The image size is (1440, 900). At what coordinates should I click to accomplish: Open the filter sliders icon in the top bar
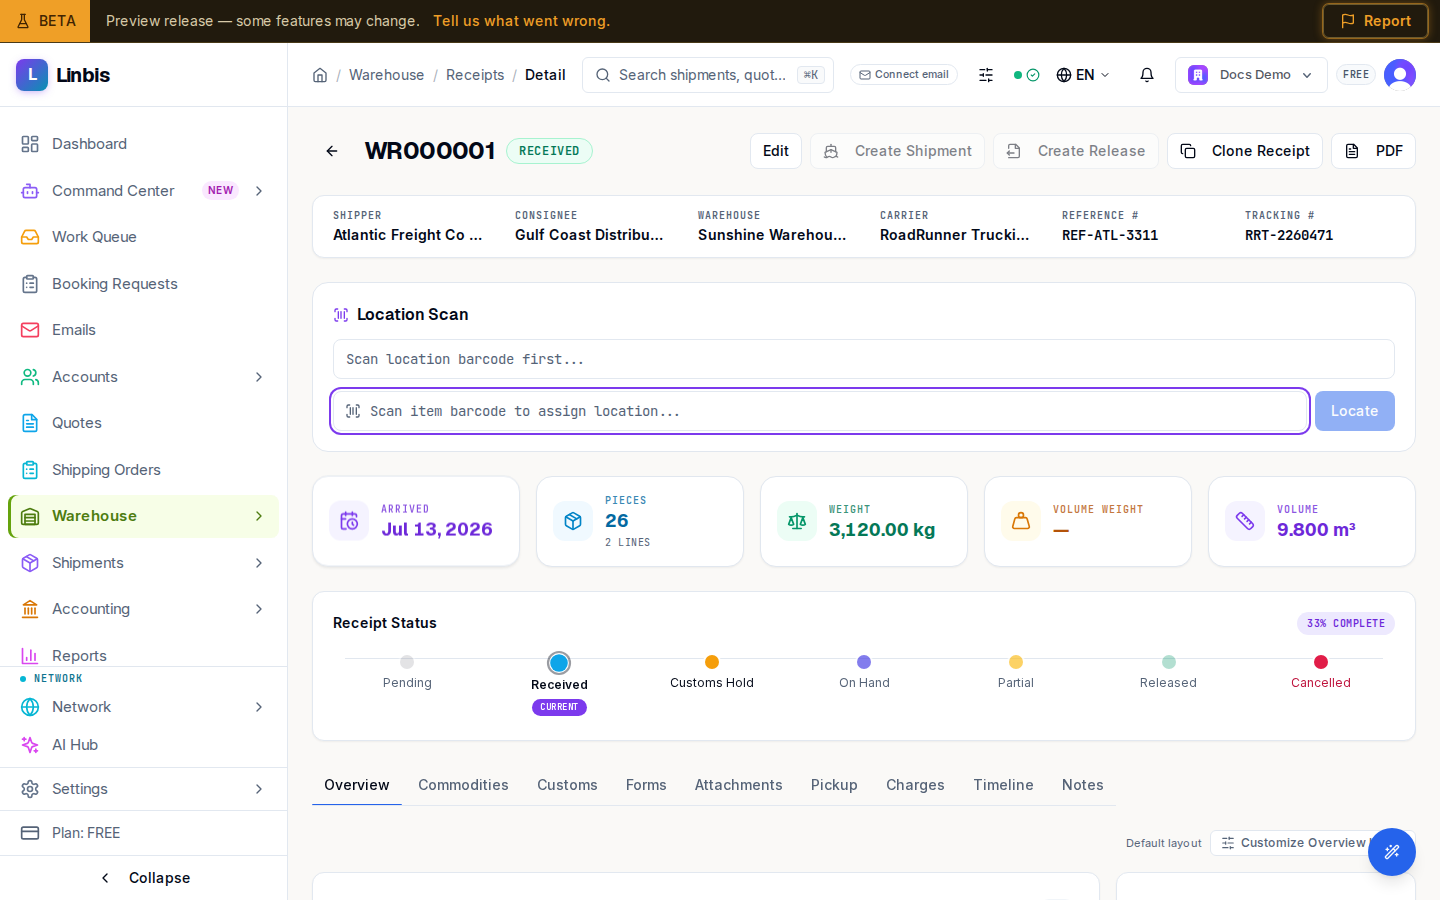click(x=986, y=75)
